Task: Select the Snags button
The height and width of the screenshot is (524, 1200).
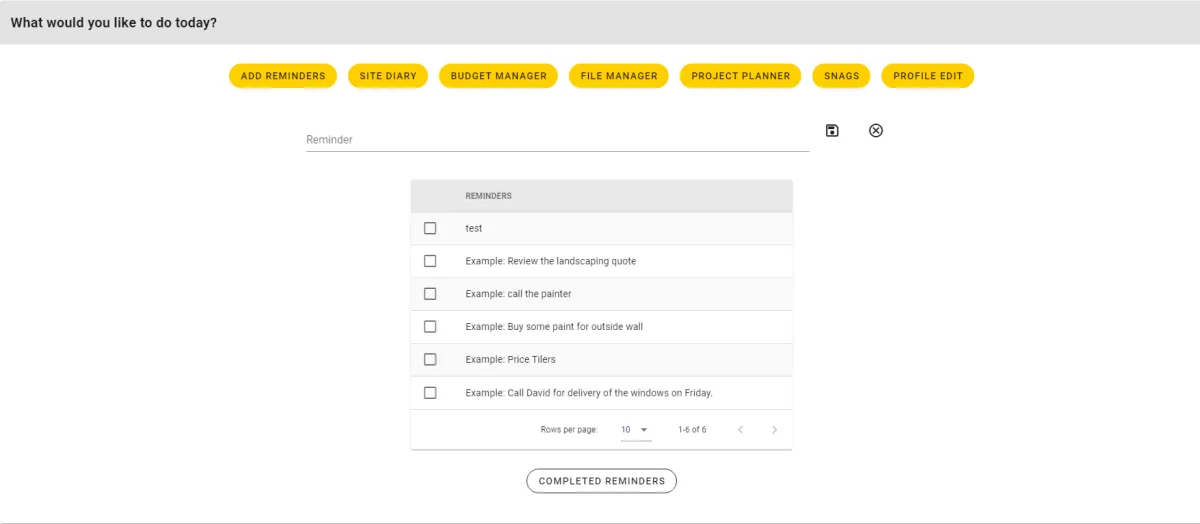Action: pos(841,76)
